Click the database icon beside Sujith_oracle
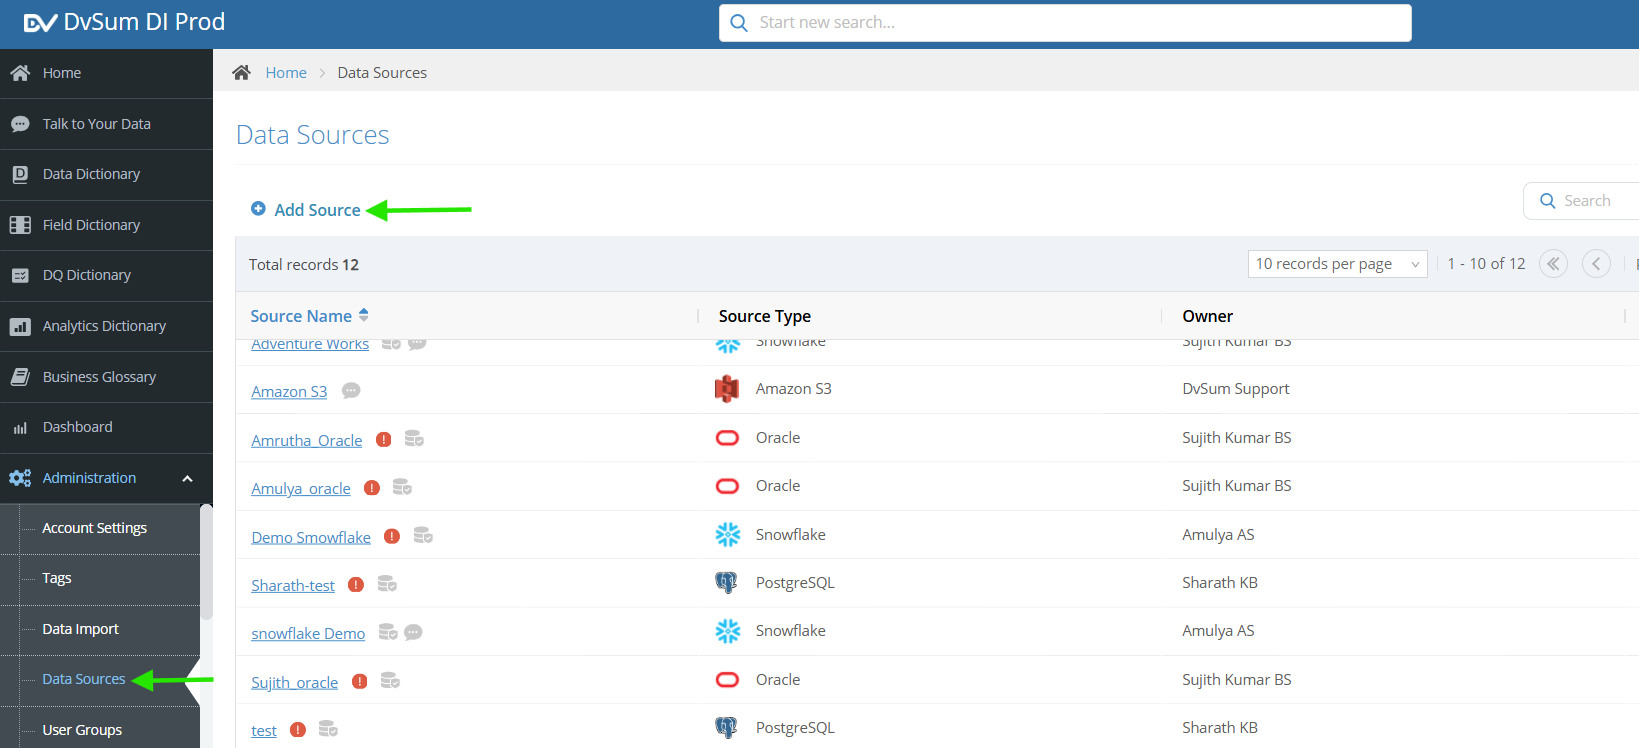The width and height of the screenshot is (1639, 748). click(390, 681)
